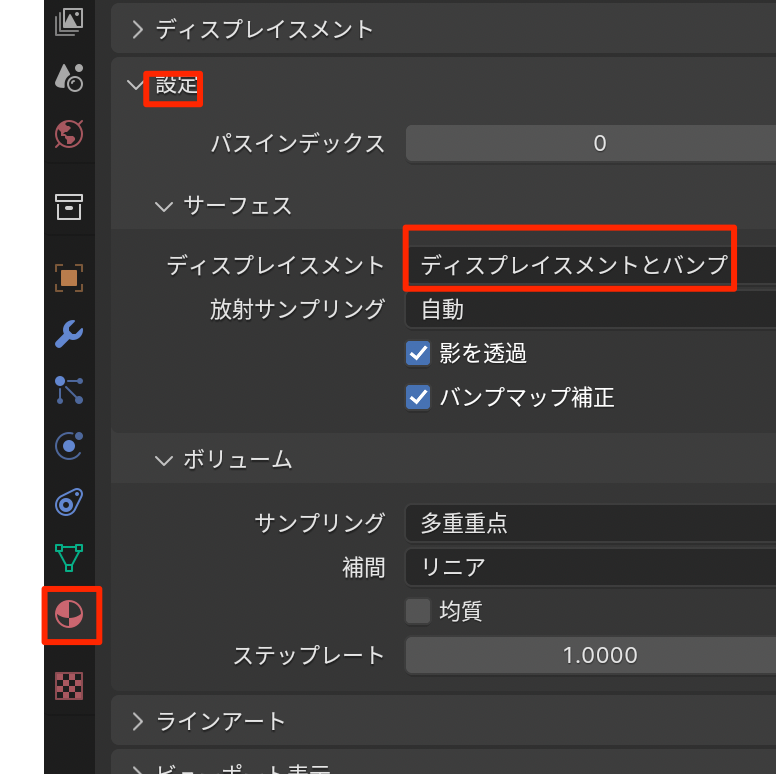The width and height of the screenshot is (776, 774).
Task: Collapse the サーフェス subpanel
Action: [164, 206]
